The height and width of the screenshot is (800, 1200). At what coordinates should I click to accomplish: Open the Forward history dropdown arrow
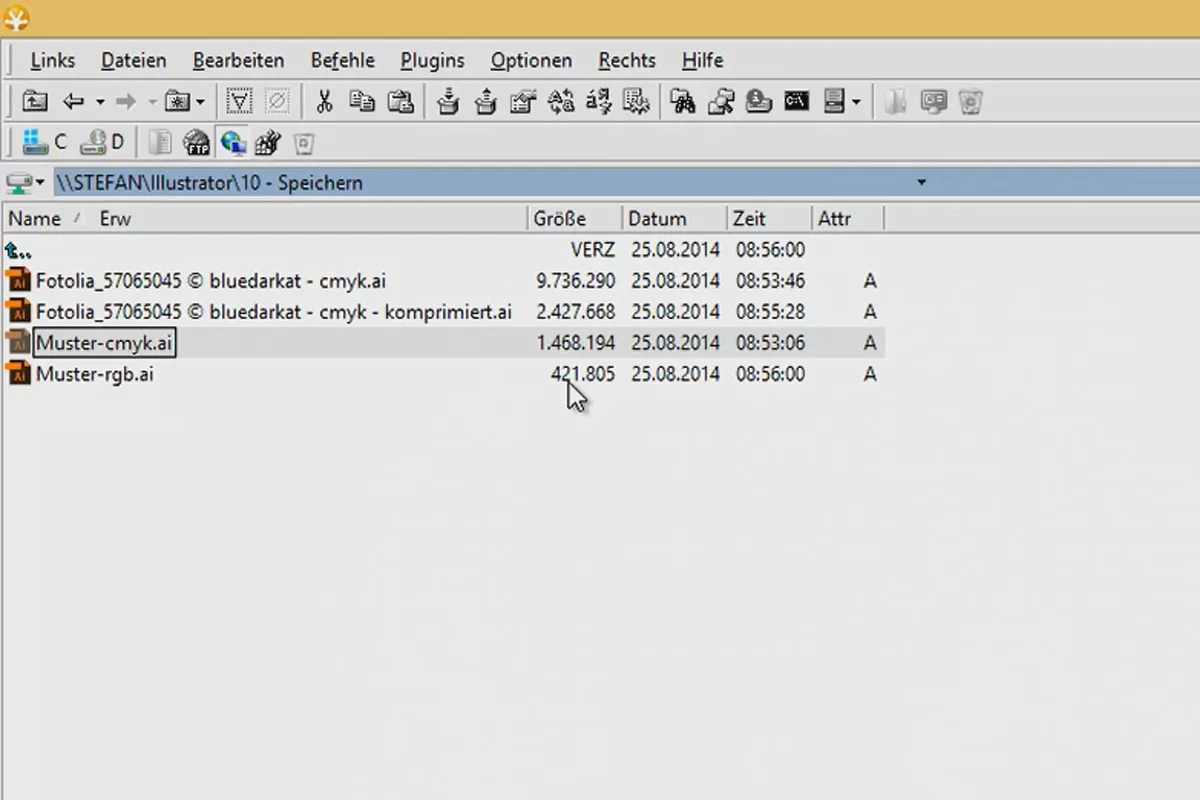click(152, 102)
